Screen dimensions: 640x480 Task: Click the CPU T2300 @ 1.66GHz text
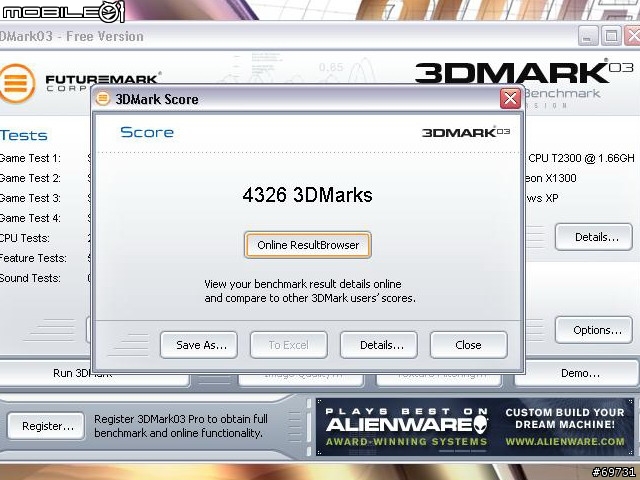[x=581, y=158]
